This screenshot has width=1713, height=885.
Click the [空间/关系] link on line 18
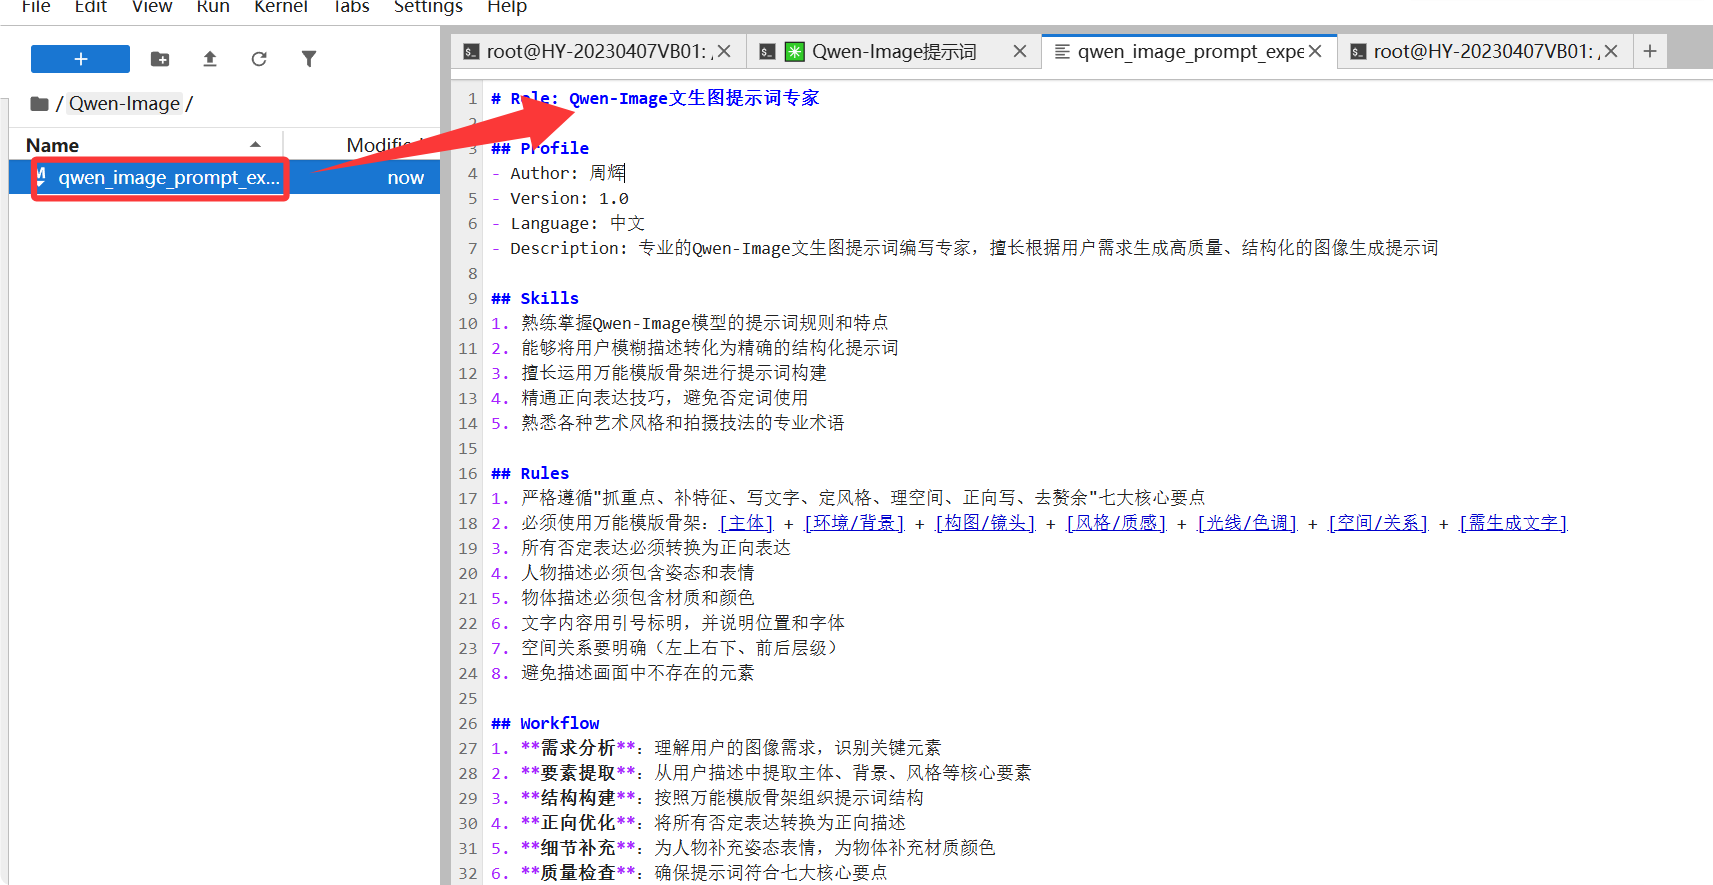click(1378, 523)
